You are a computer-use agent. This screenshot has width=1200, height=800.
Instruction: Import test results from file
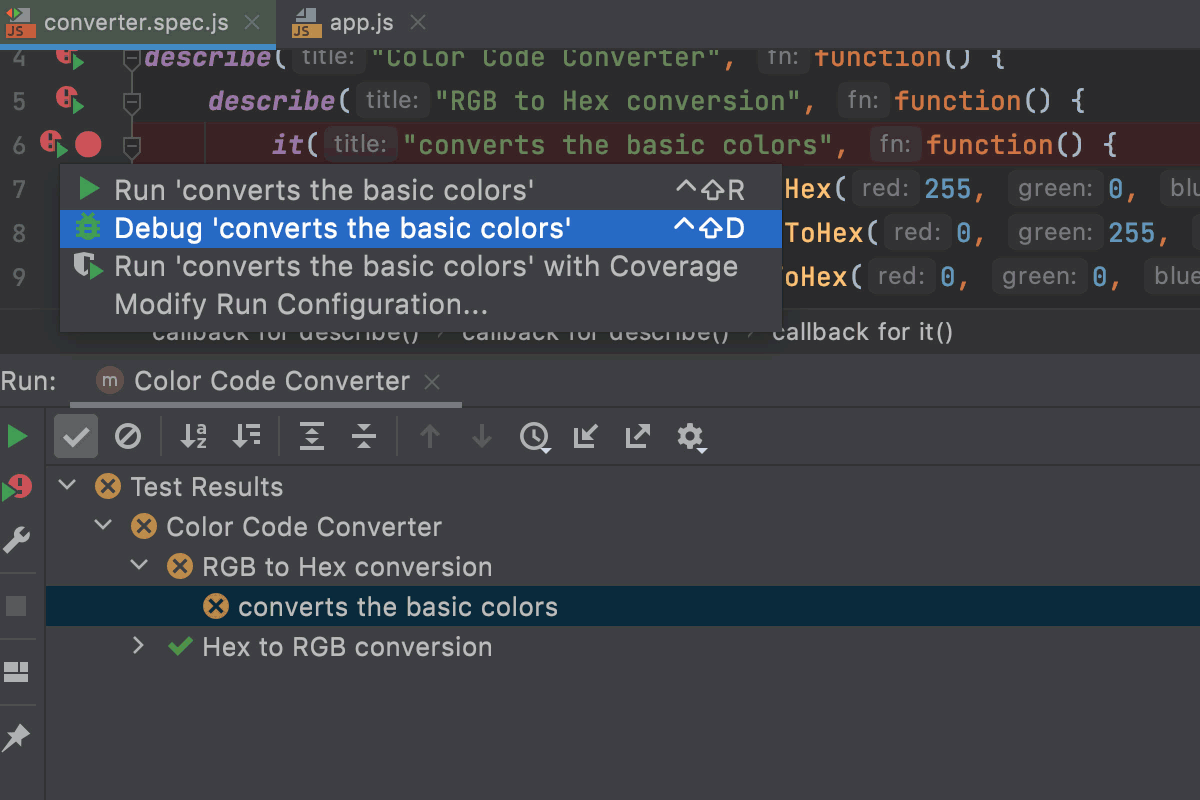click(586, 436)
